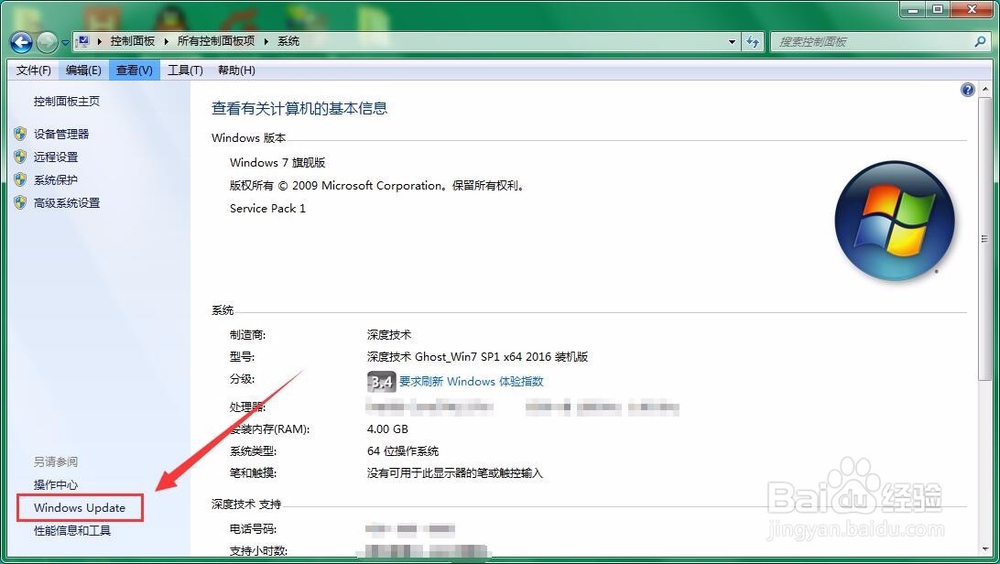Open 操作中心 link
Screen dimensions: 1000x564
[x=55, y=485]
